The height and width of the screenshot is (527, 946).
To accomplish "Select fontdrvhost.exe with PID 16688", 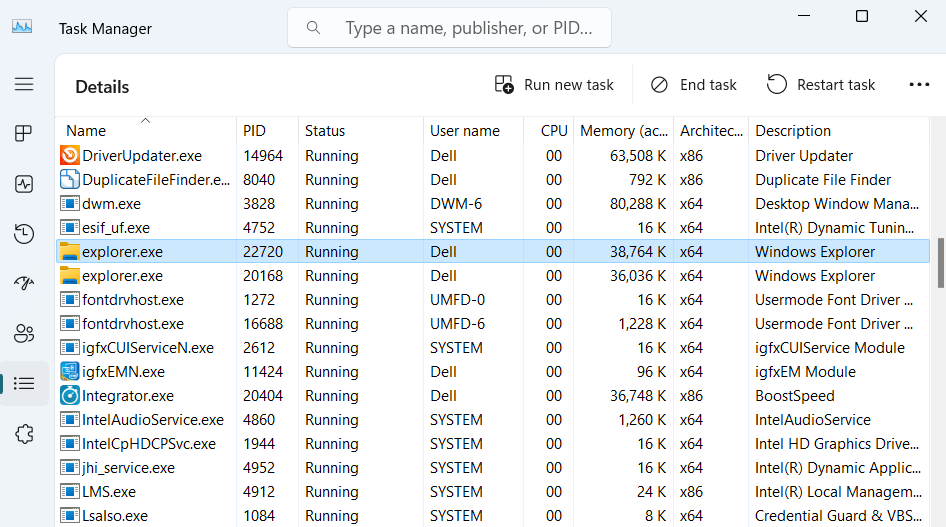I will click(x=493, y=324).
